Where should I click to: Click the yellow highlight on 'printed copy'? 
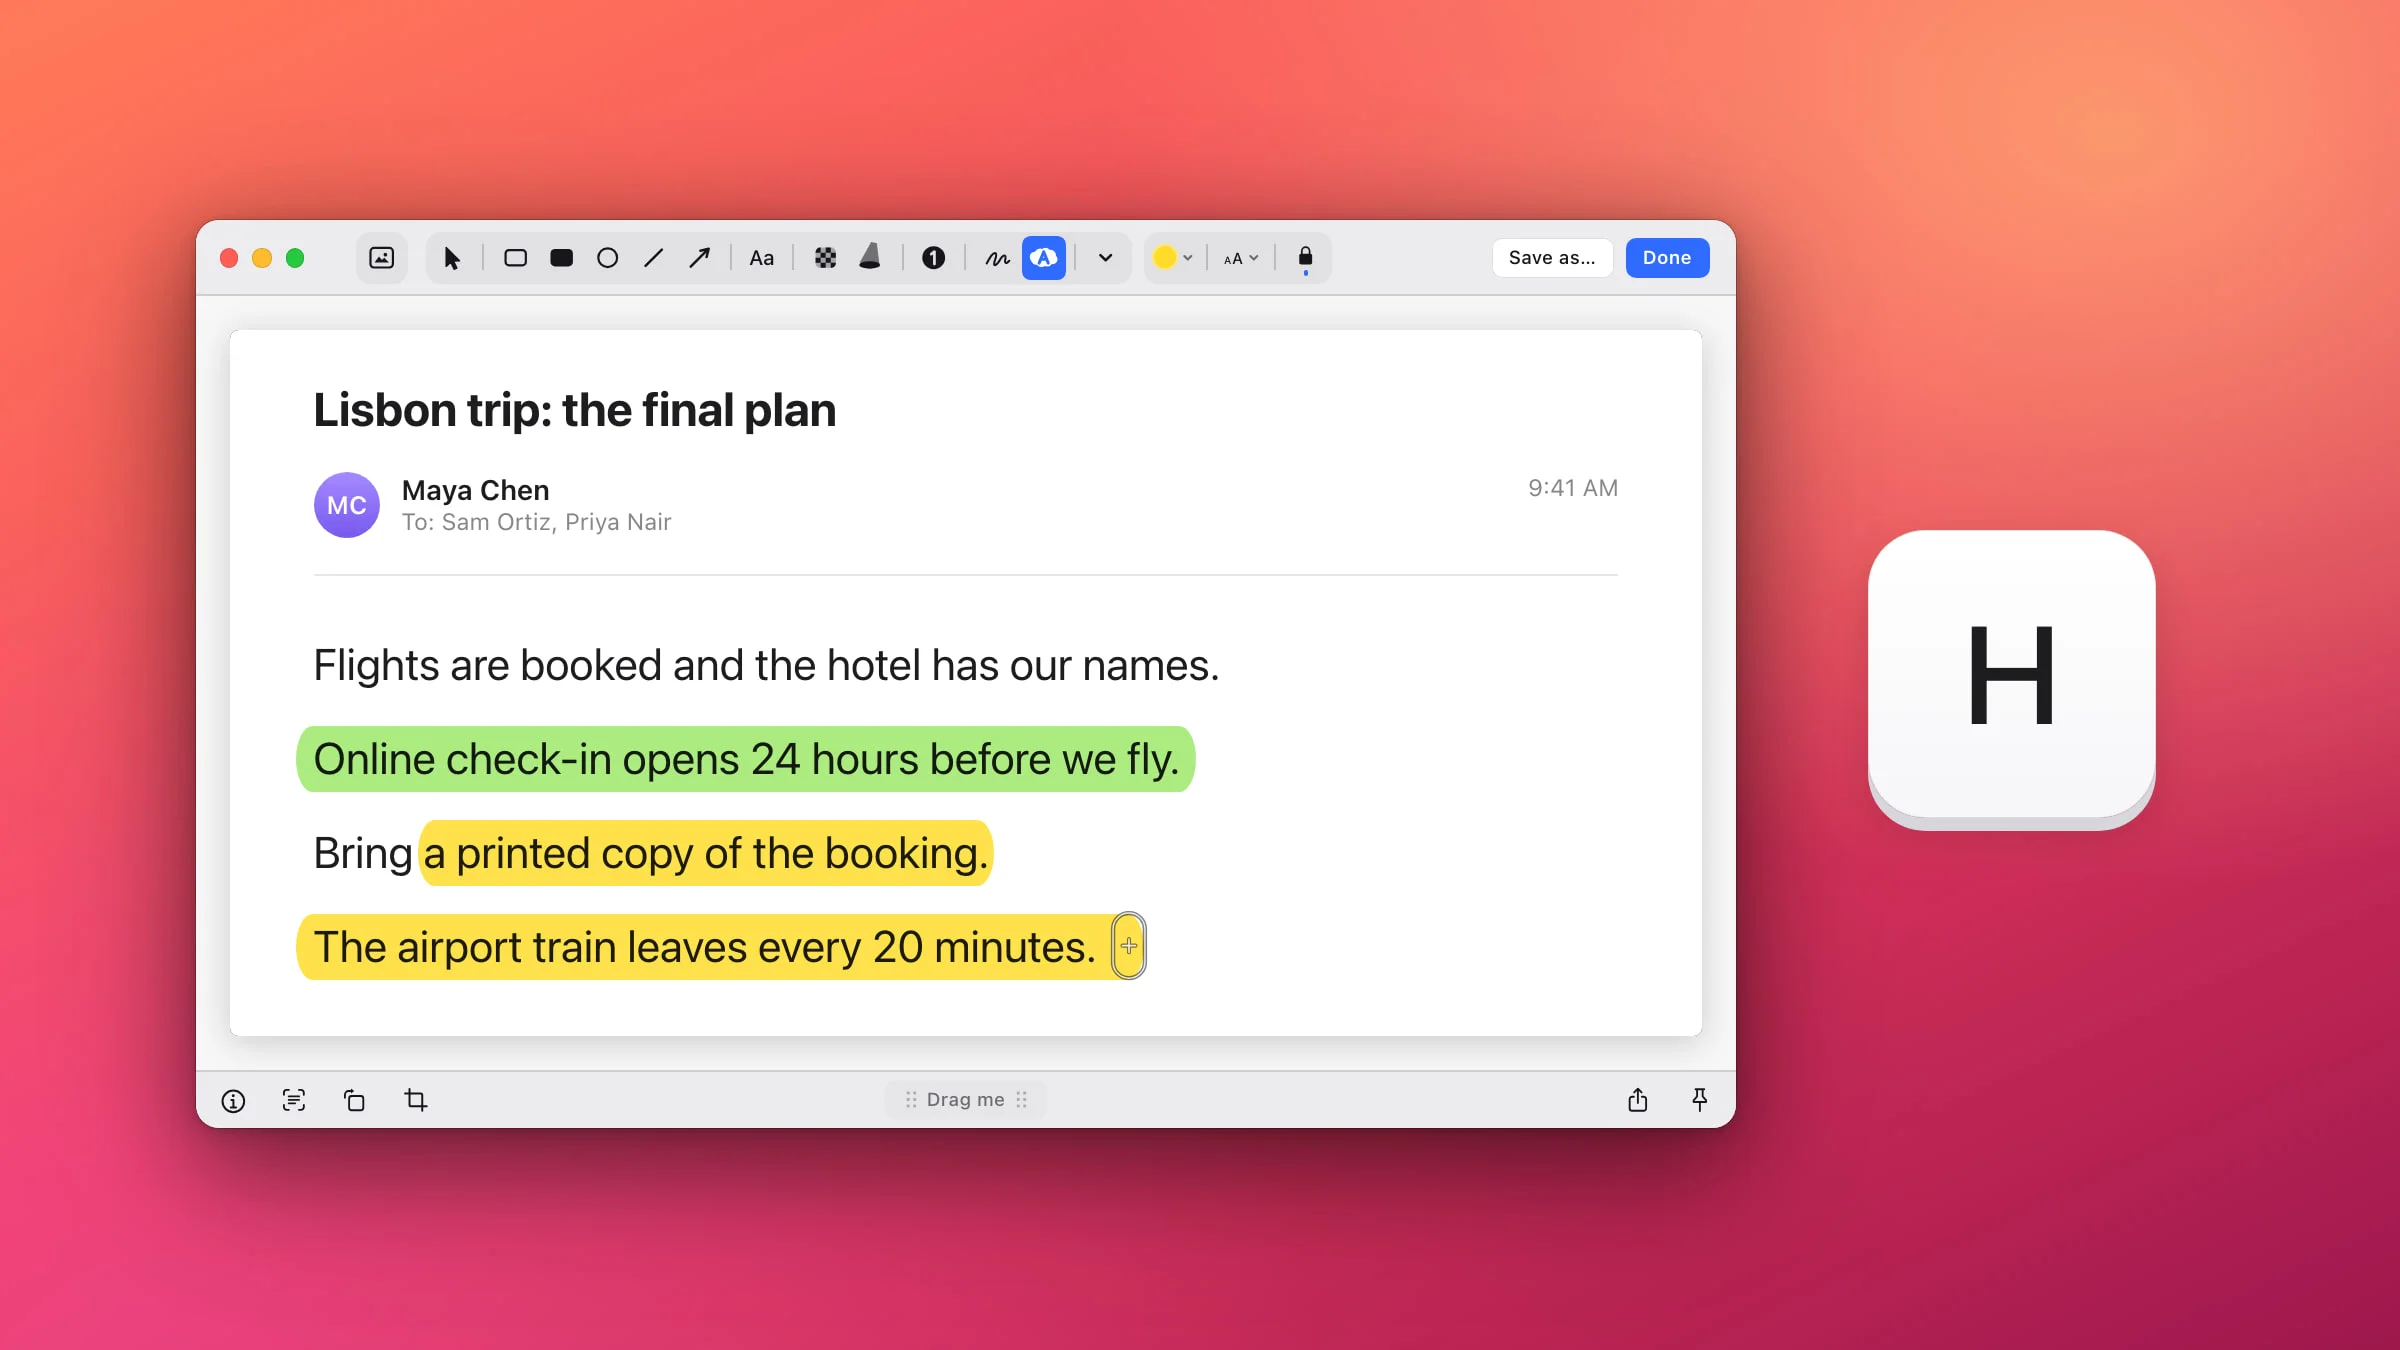[706, 853]
